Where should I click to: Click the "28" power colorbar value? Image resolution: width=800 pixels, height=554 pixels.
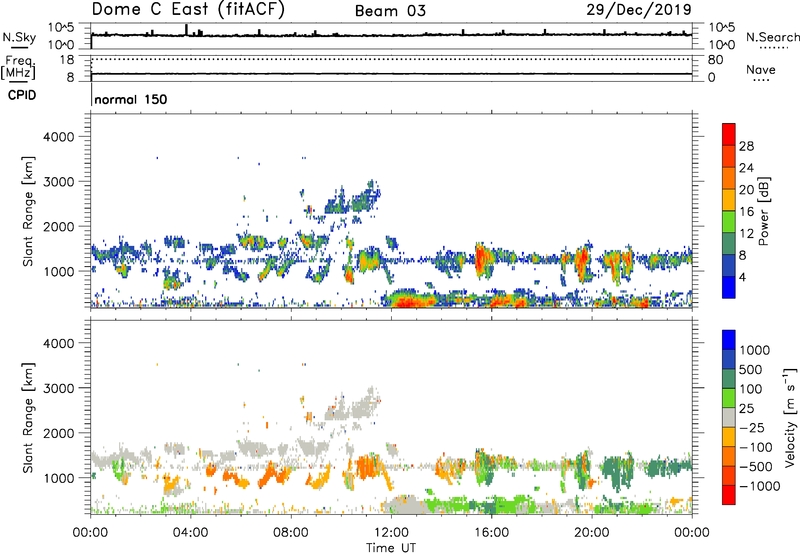pos(746,146)
